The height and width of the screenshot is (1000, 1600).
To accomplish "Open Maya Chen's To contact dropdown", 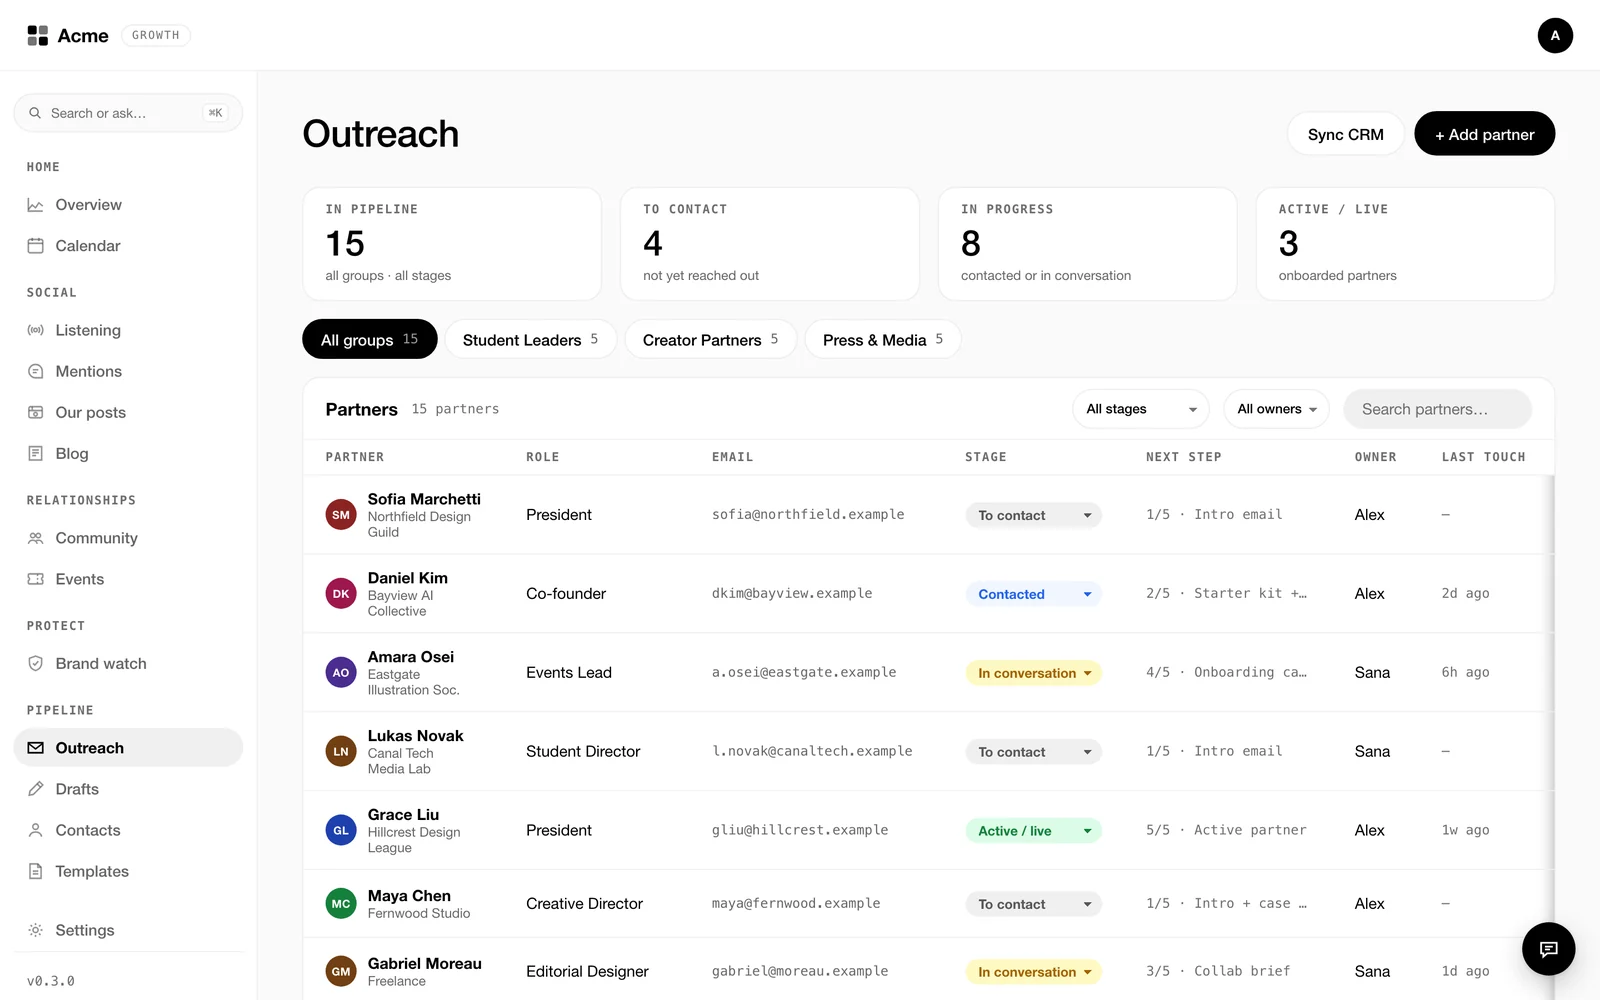I will click(x=1033, y=904).
